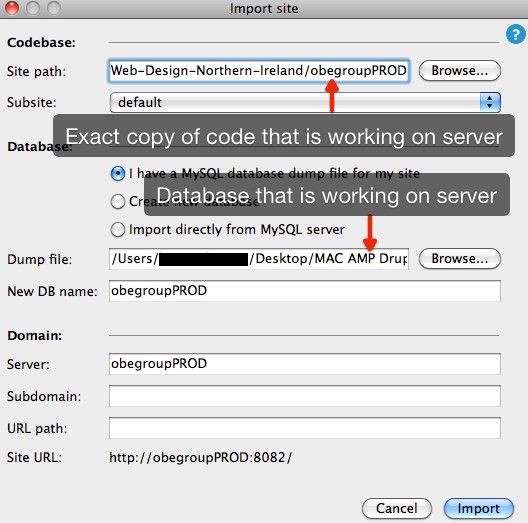
Task: Cancel the Import site dialog
Action: [397, 509]
